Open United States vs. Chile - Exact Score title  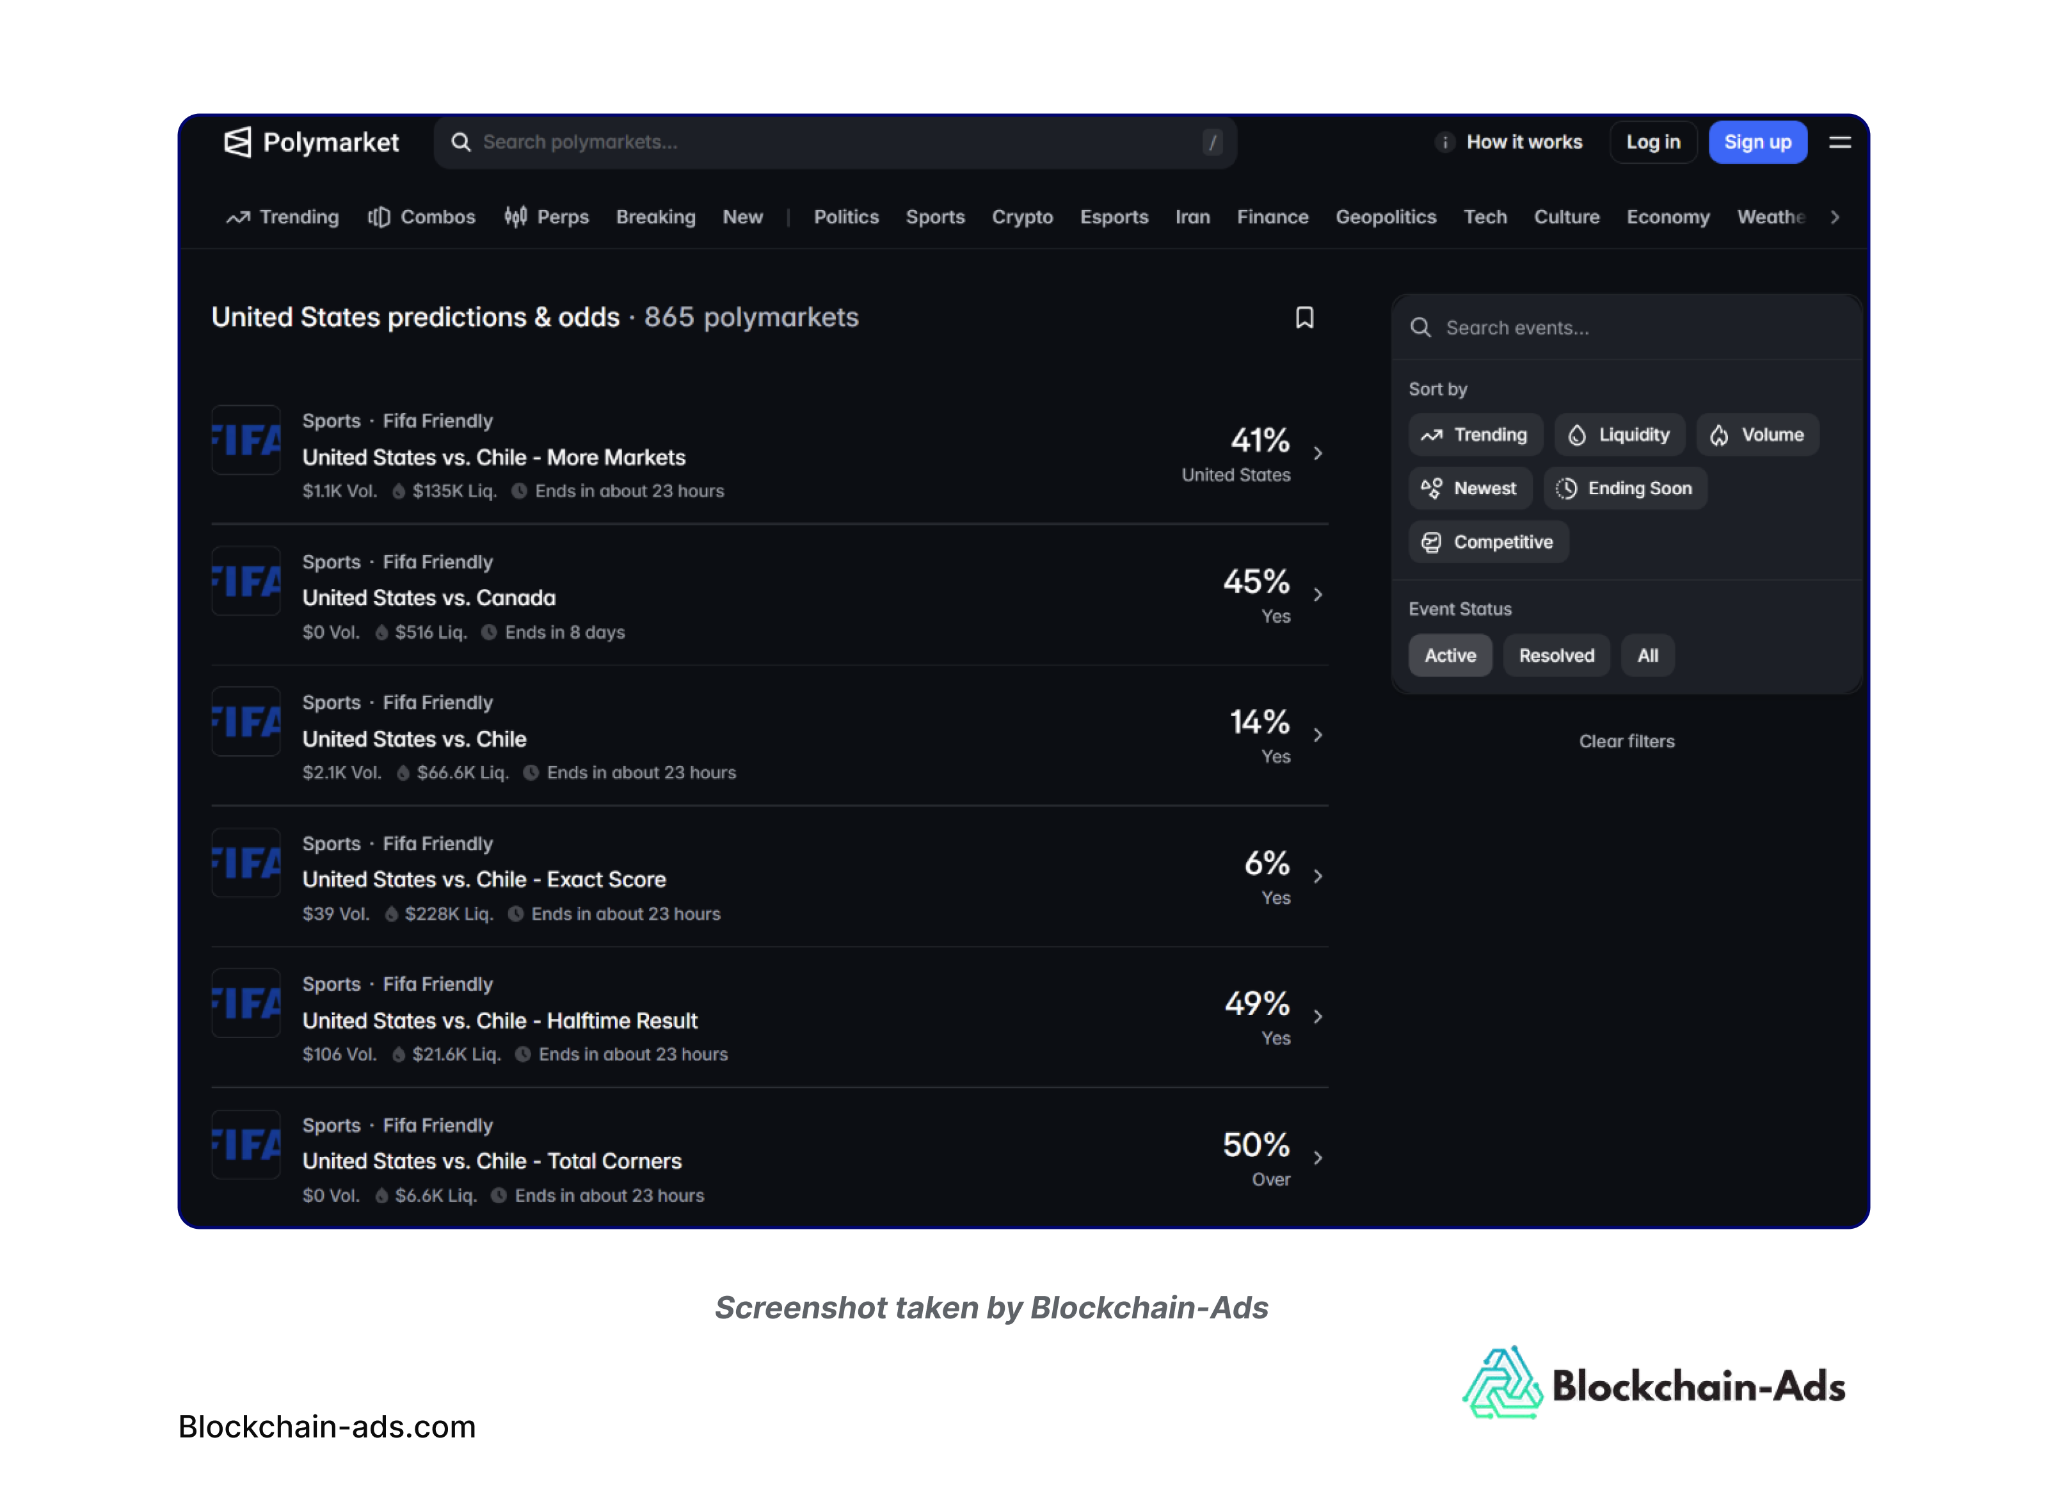click(x=484, y=879)
